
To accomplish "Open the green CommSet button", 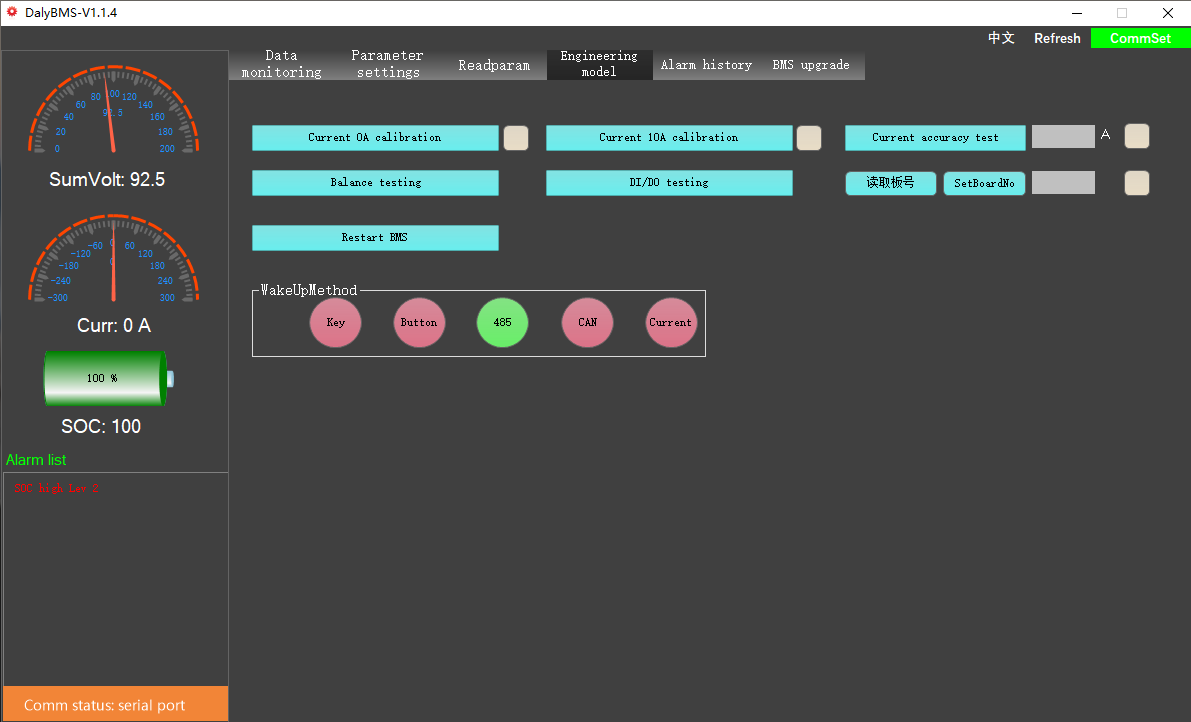I will pos(1140,38).
